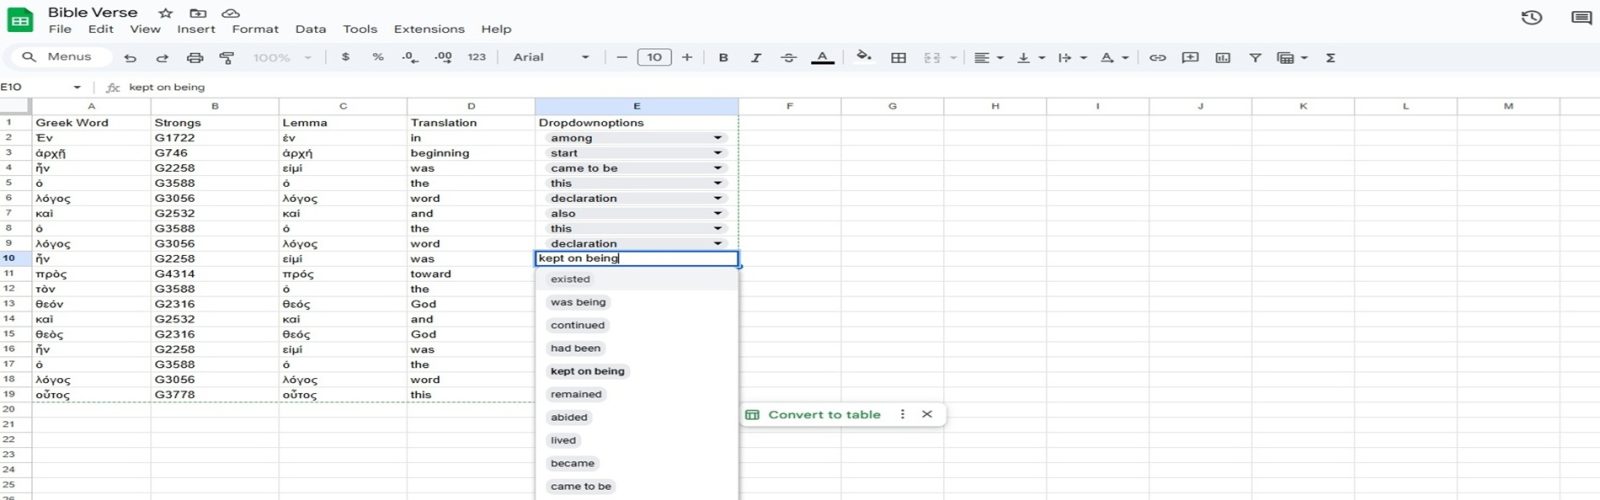Open the Arial font dropdown
Viewport: 1600px width, 500px height.
click(x=550, y=58)
